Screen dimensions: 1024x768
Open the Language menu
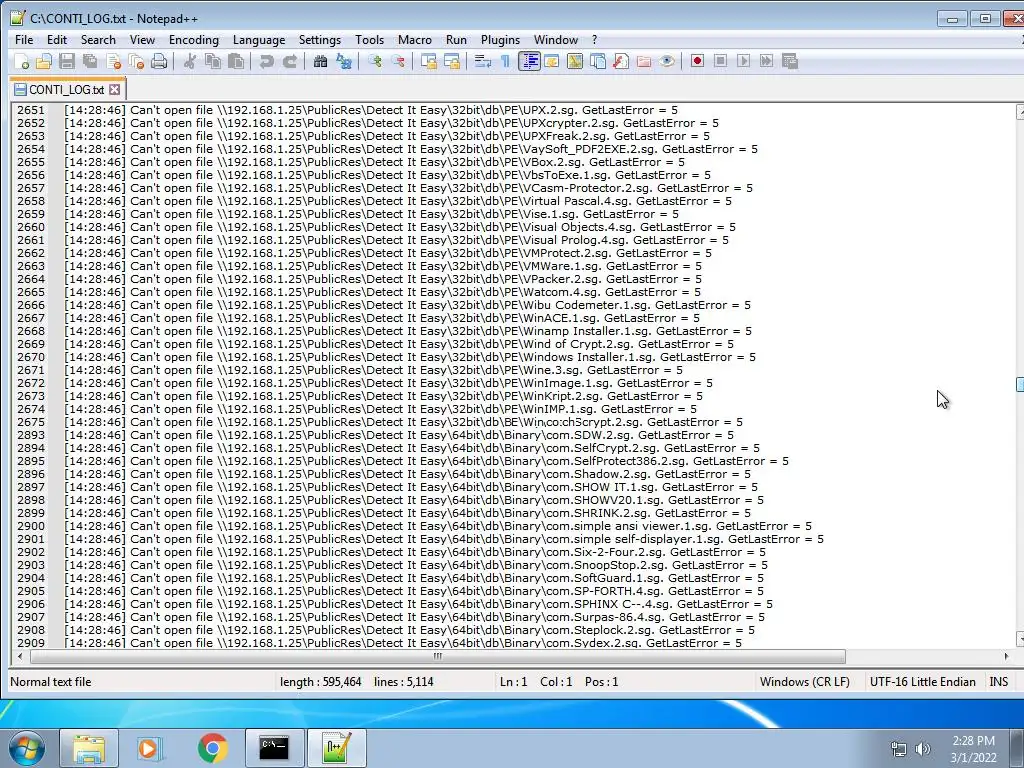pos(259,40)
